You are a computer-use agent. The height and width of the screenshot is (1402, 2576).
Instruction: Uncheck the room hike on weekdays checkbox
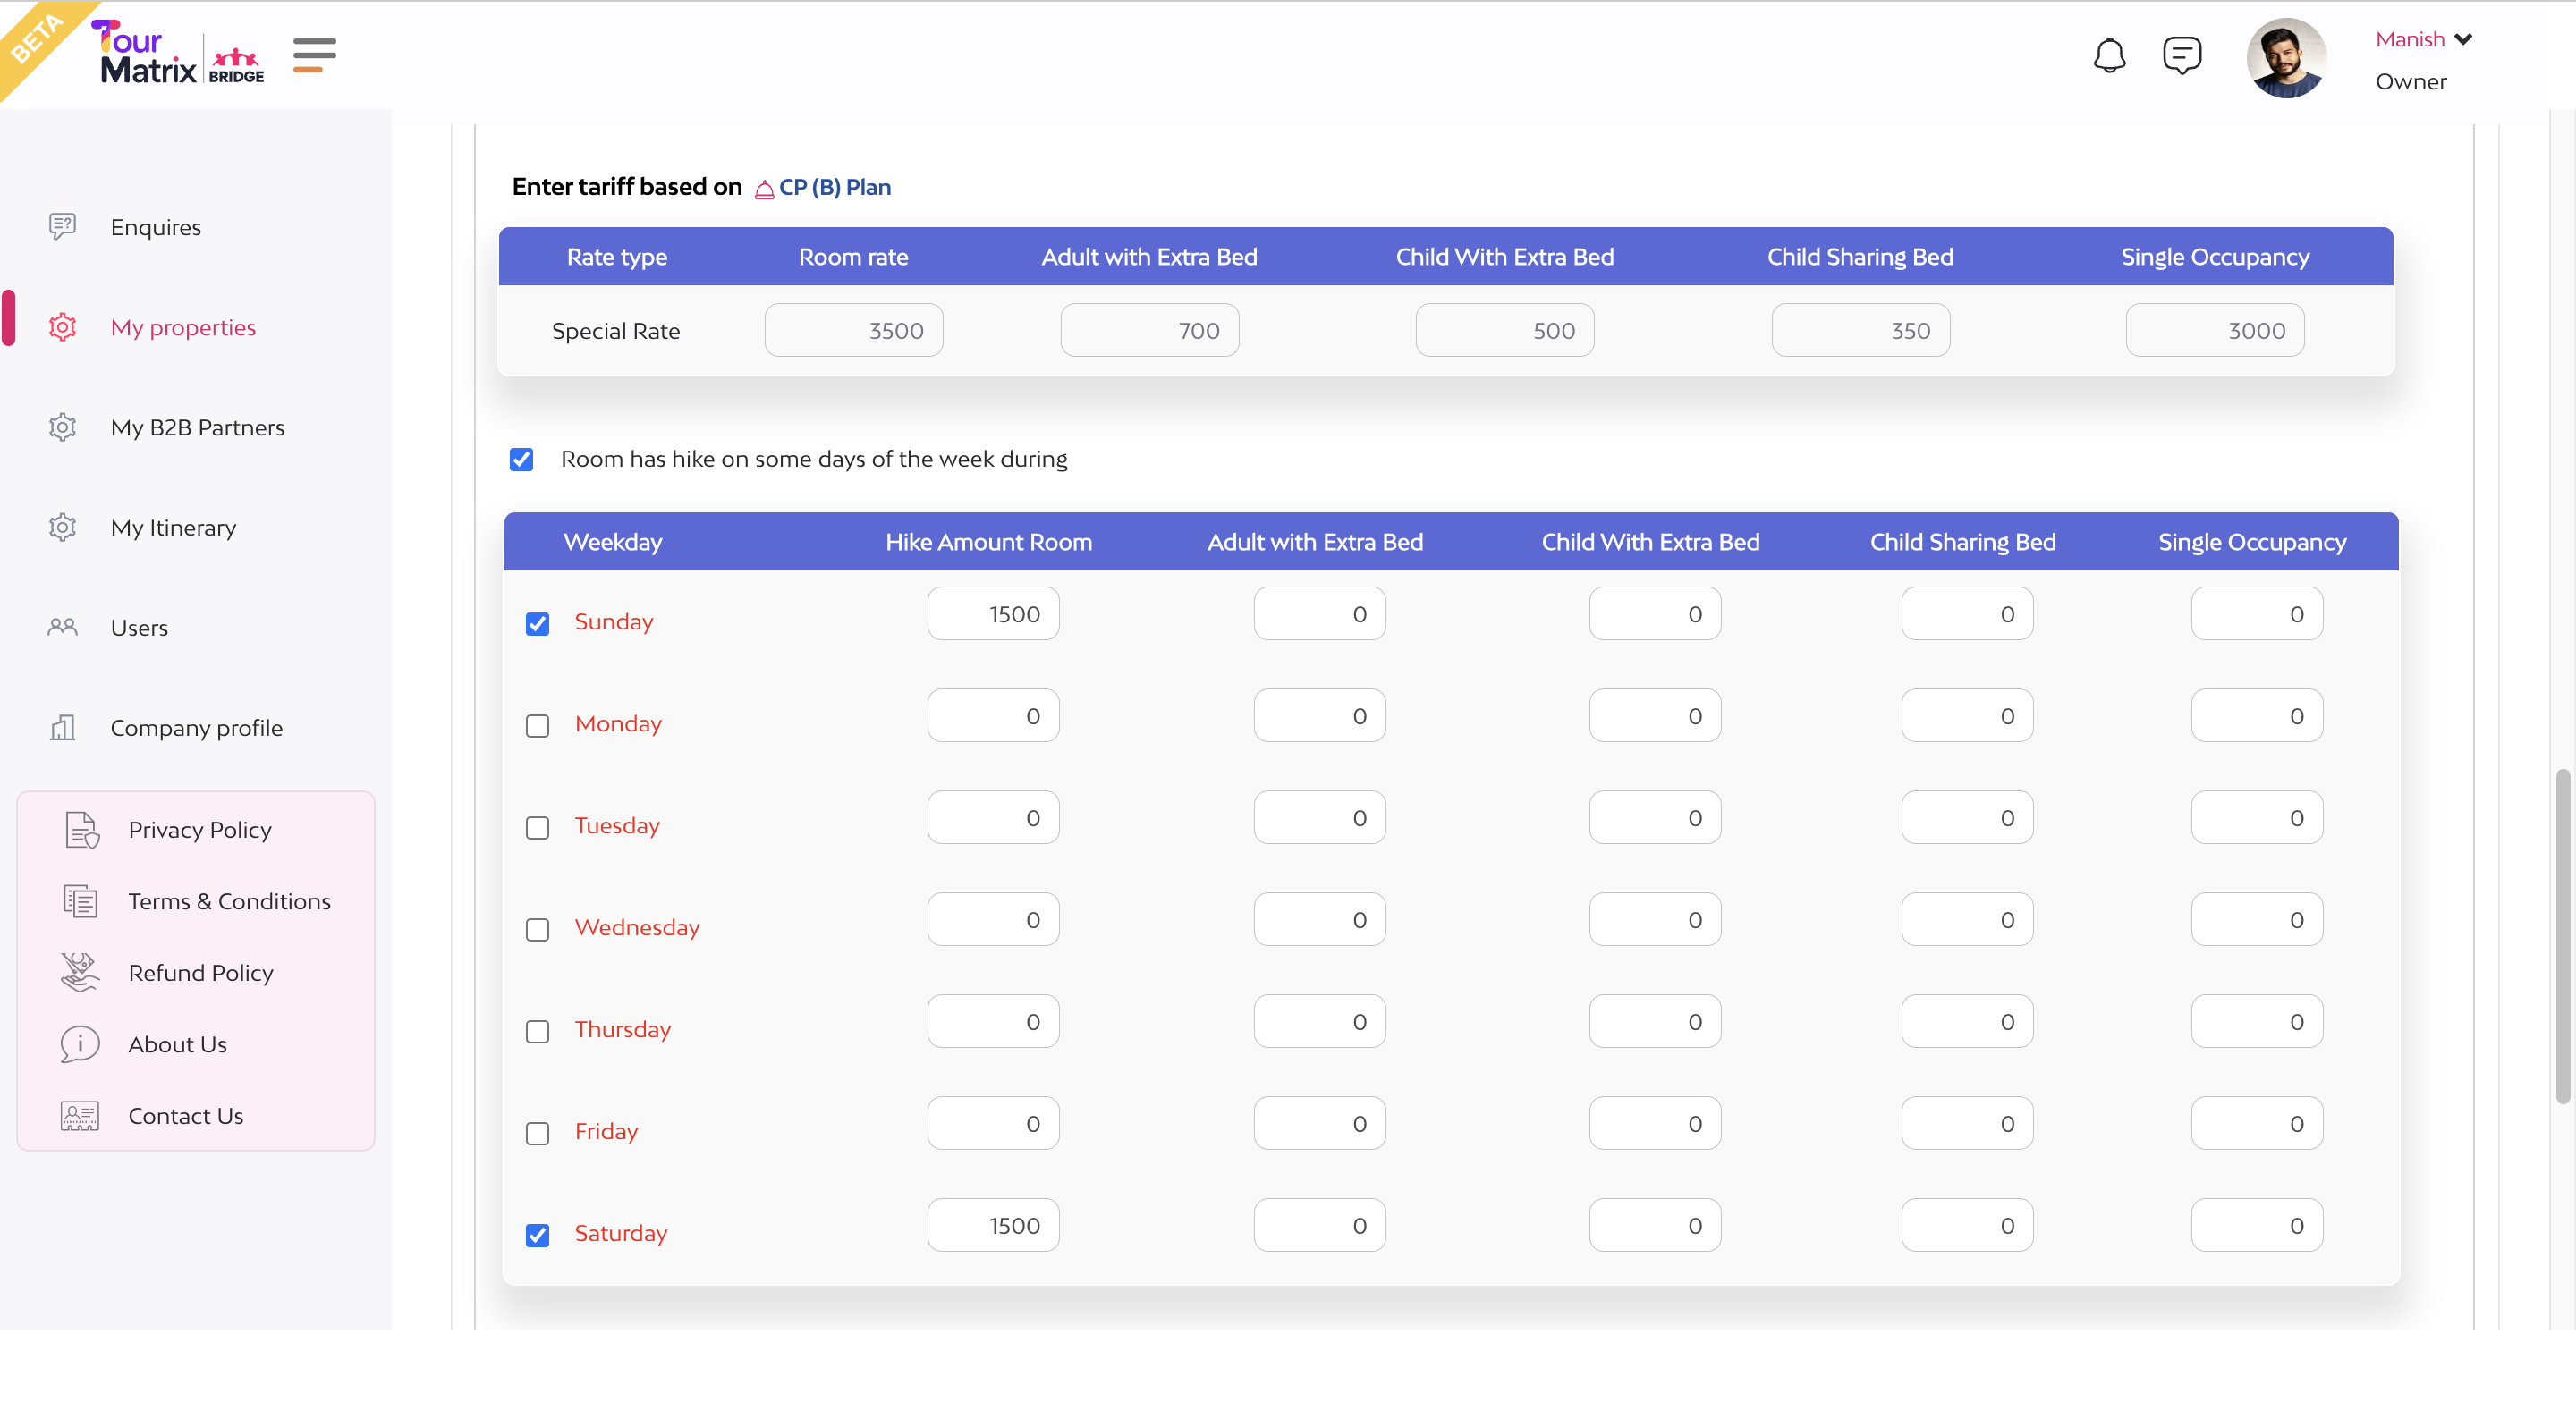tap(521, 459)
